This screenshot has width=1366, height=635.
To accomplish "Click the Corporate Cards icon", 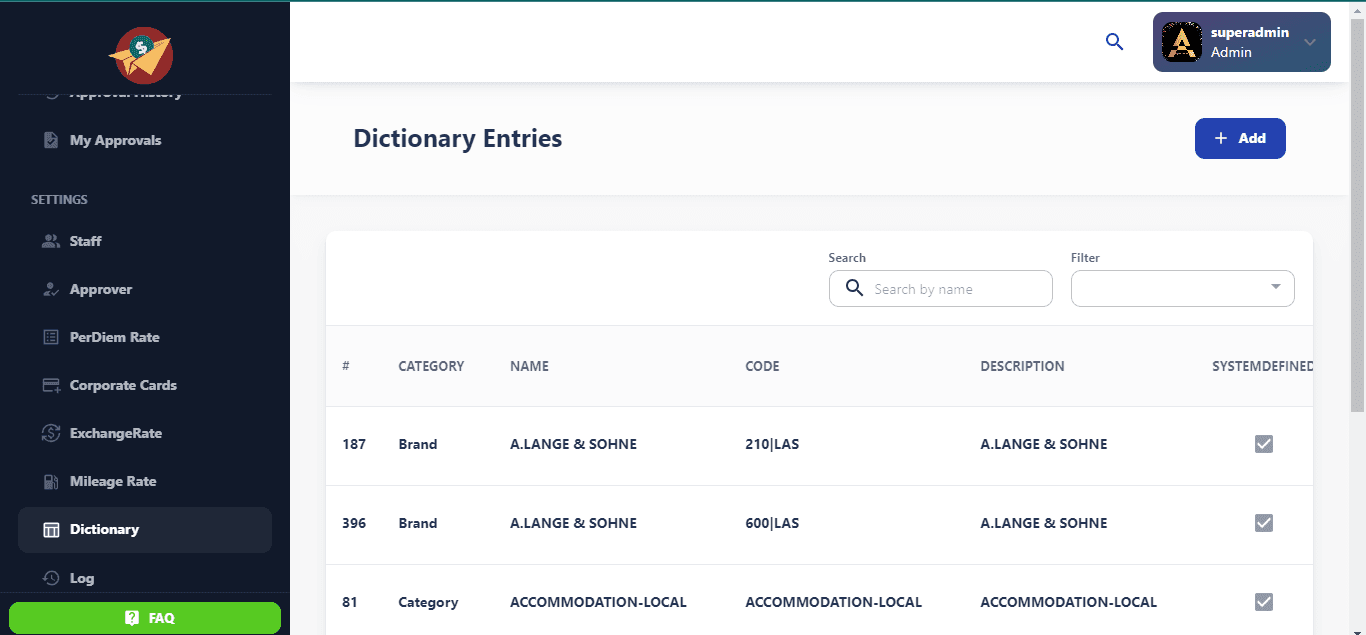I will [x=51, y=385].
